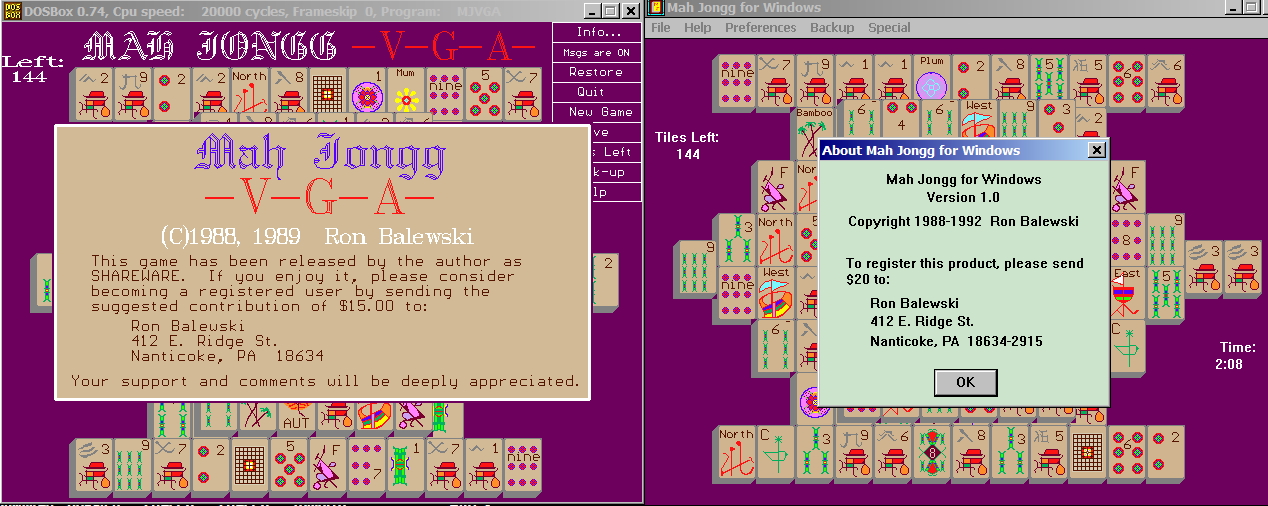Image resolution: width=1268 pixels, height=506 pixels.
Task: Click the Quit button in Mah Jongg VGA
Action: (598, 92)
